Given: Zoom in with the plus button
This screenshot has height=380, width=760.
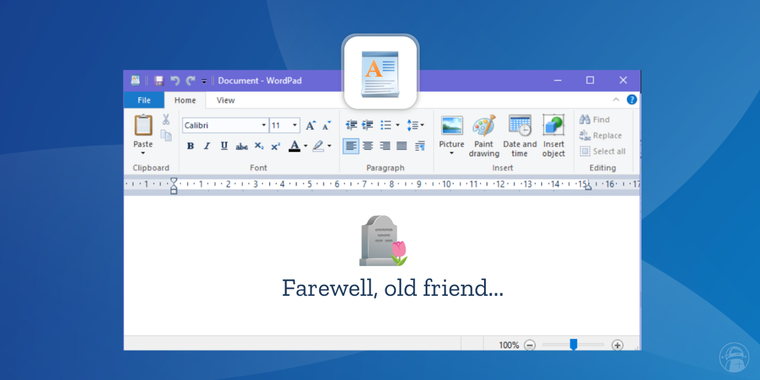Looking at the screenshot, I should (617, 345).
